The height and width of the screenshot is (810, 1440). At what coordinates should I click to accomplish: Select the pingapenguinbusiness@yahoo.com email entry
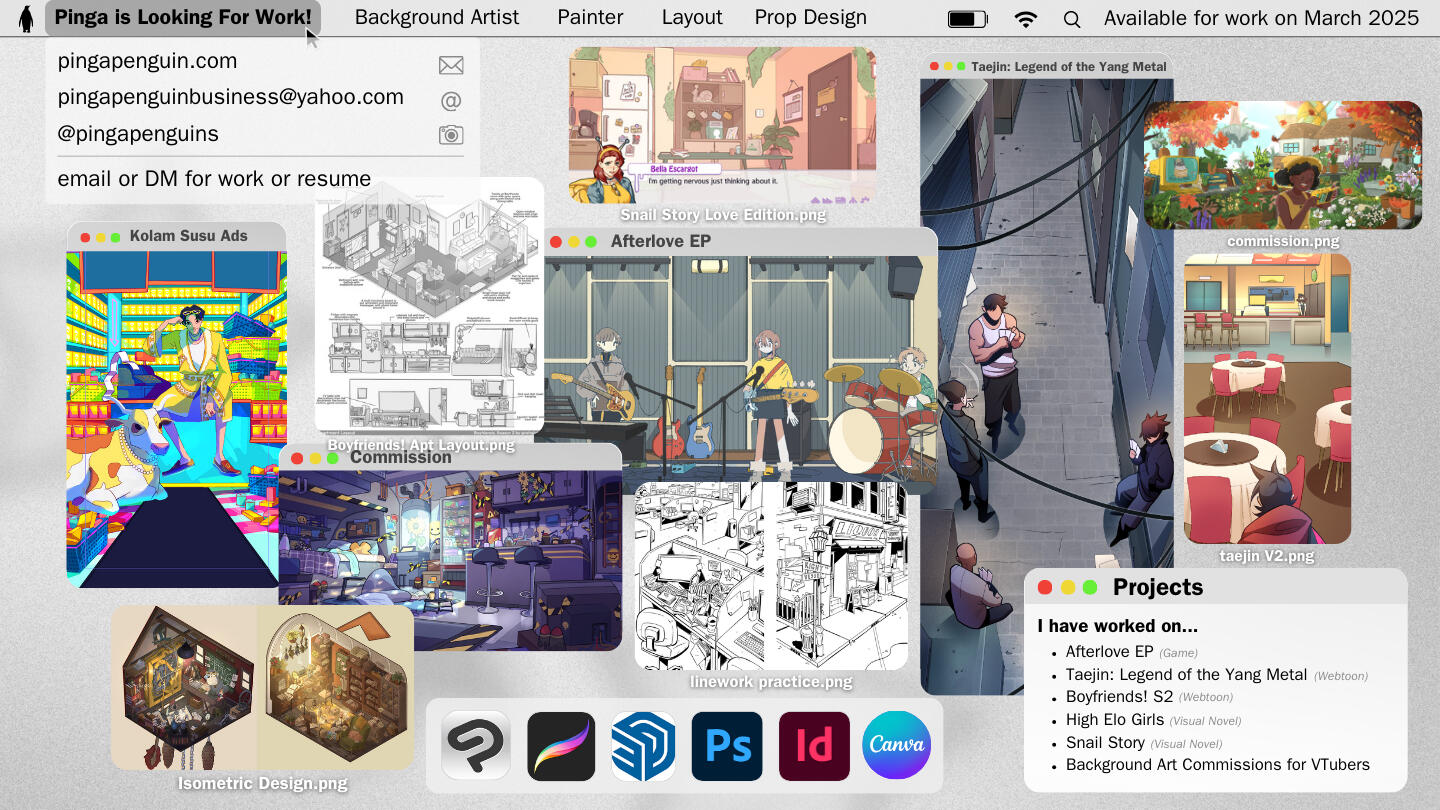click(231, 97)
